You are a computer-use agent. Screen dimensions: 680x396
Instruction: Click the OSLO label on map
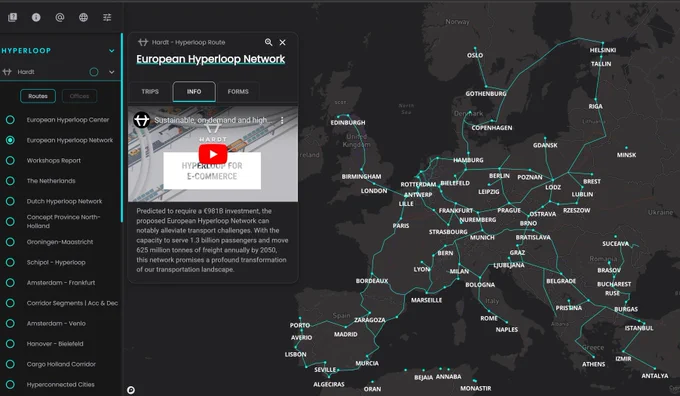point(475,55)
